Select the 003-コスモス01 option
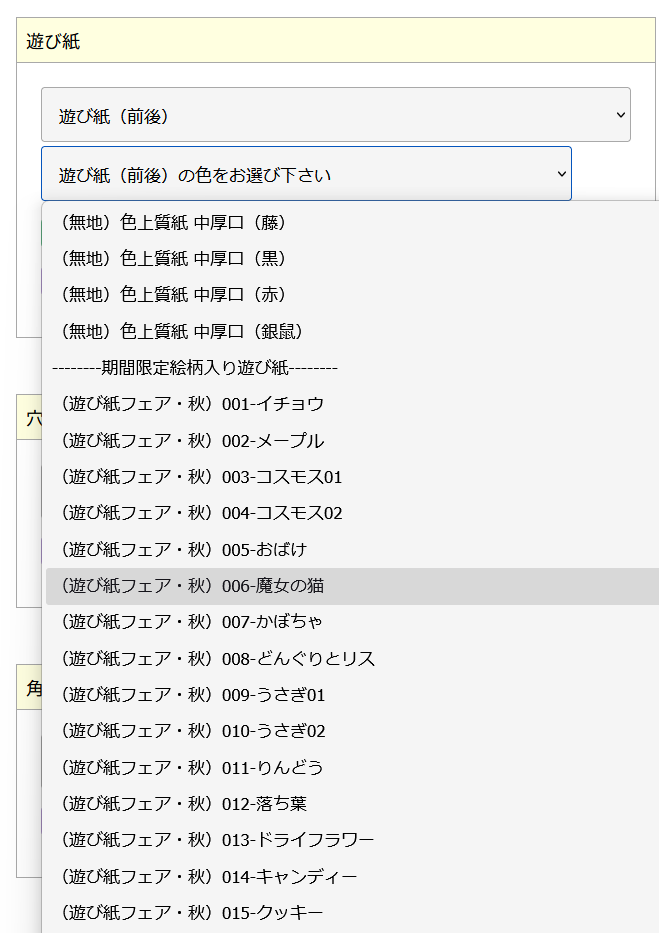Screen dimensions: 659x933 [x=201, y=477]
